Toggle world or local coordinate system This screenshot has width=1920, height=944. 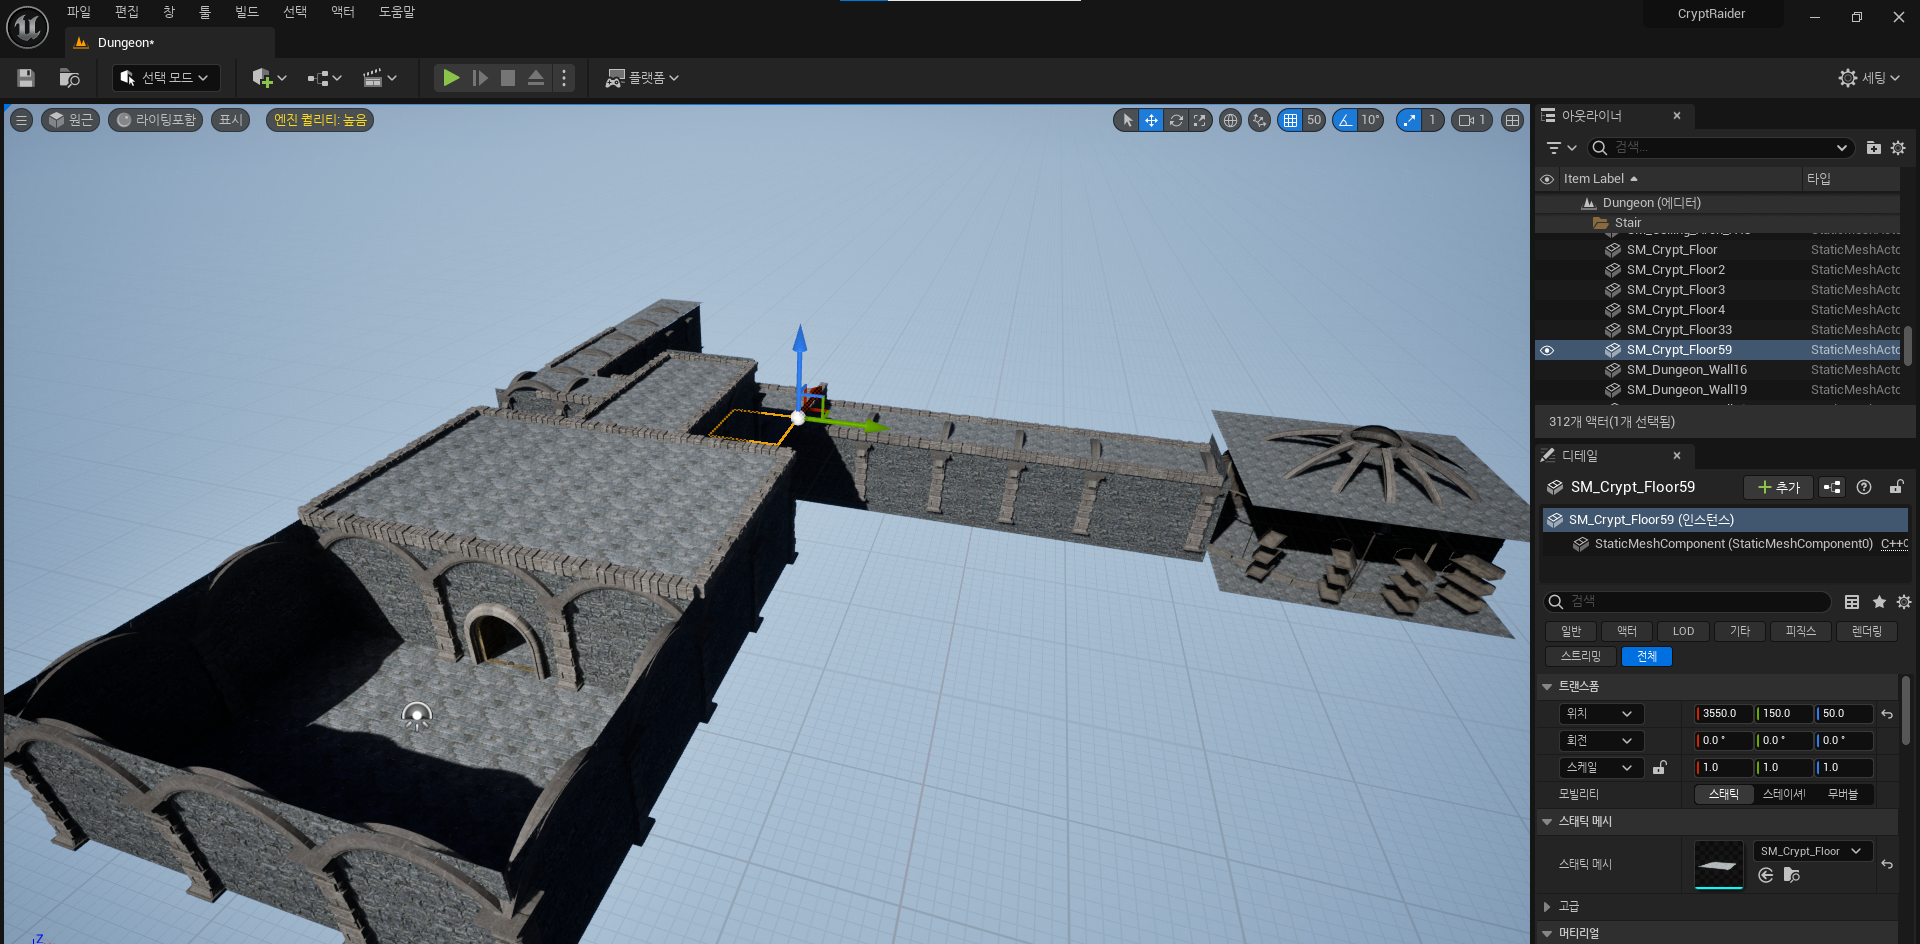(1230, 120)
